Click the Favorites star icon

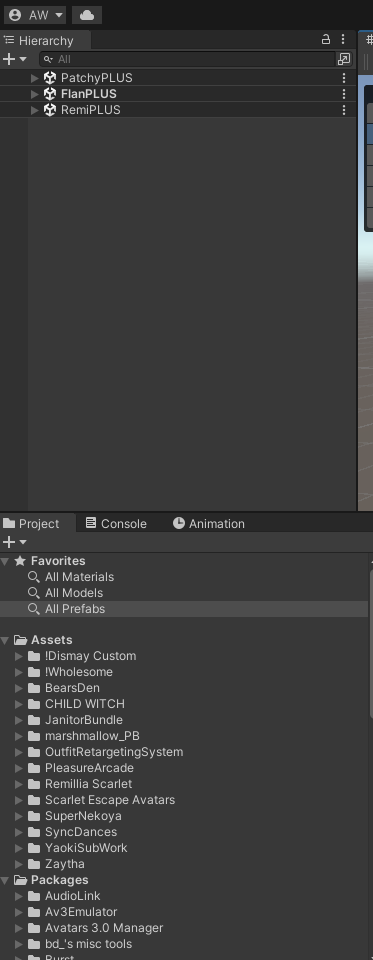(x=20, y=561)
